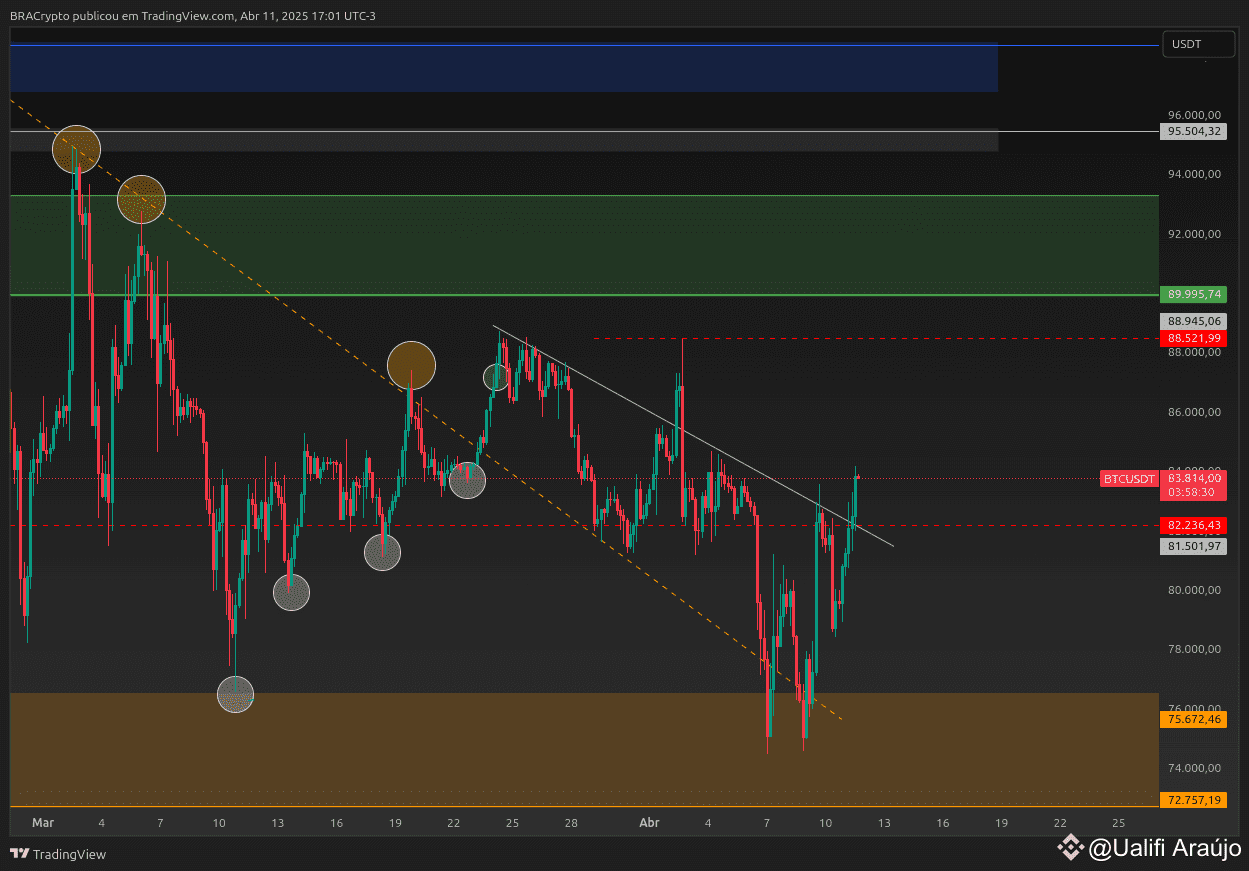Click the 88.000,00 axis value
Screen dimensions: 1249x871
1194,352
